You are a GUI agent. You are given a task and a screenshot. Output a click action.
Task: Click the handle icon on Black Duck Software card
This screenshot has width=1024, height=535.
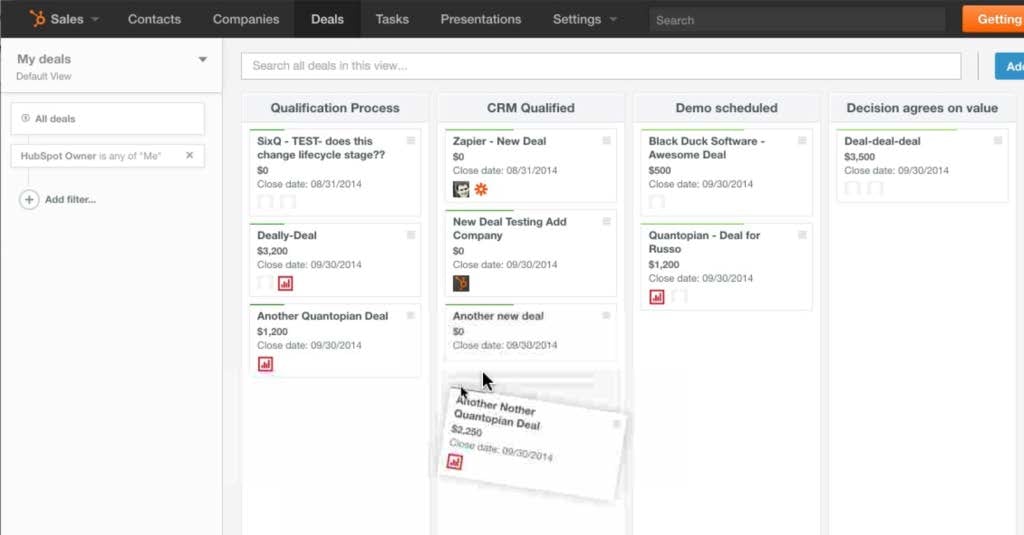tap(802, 141)
